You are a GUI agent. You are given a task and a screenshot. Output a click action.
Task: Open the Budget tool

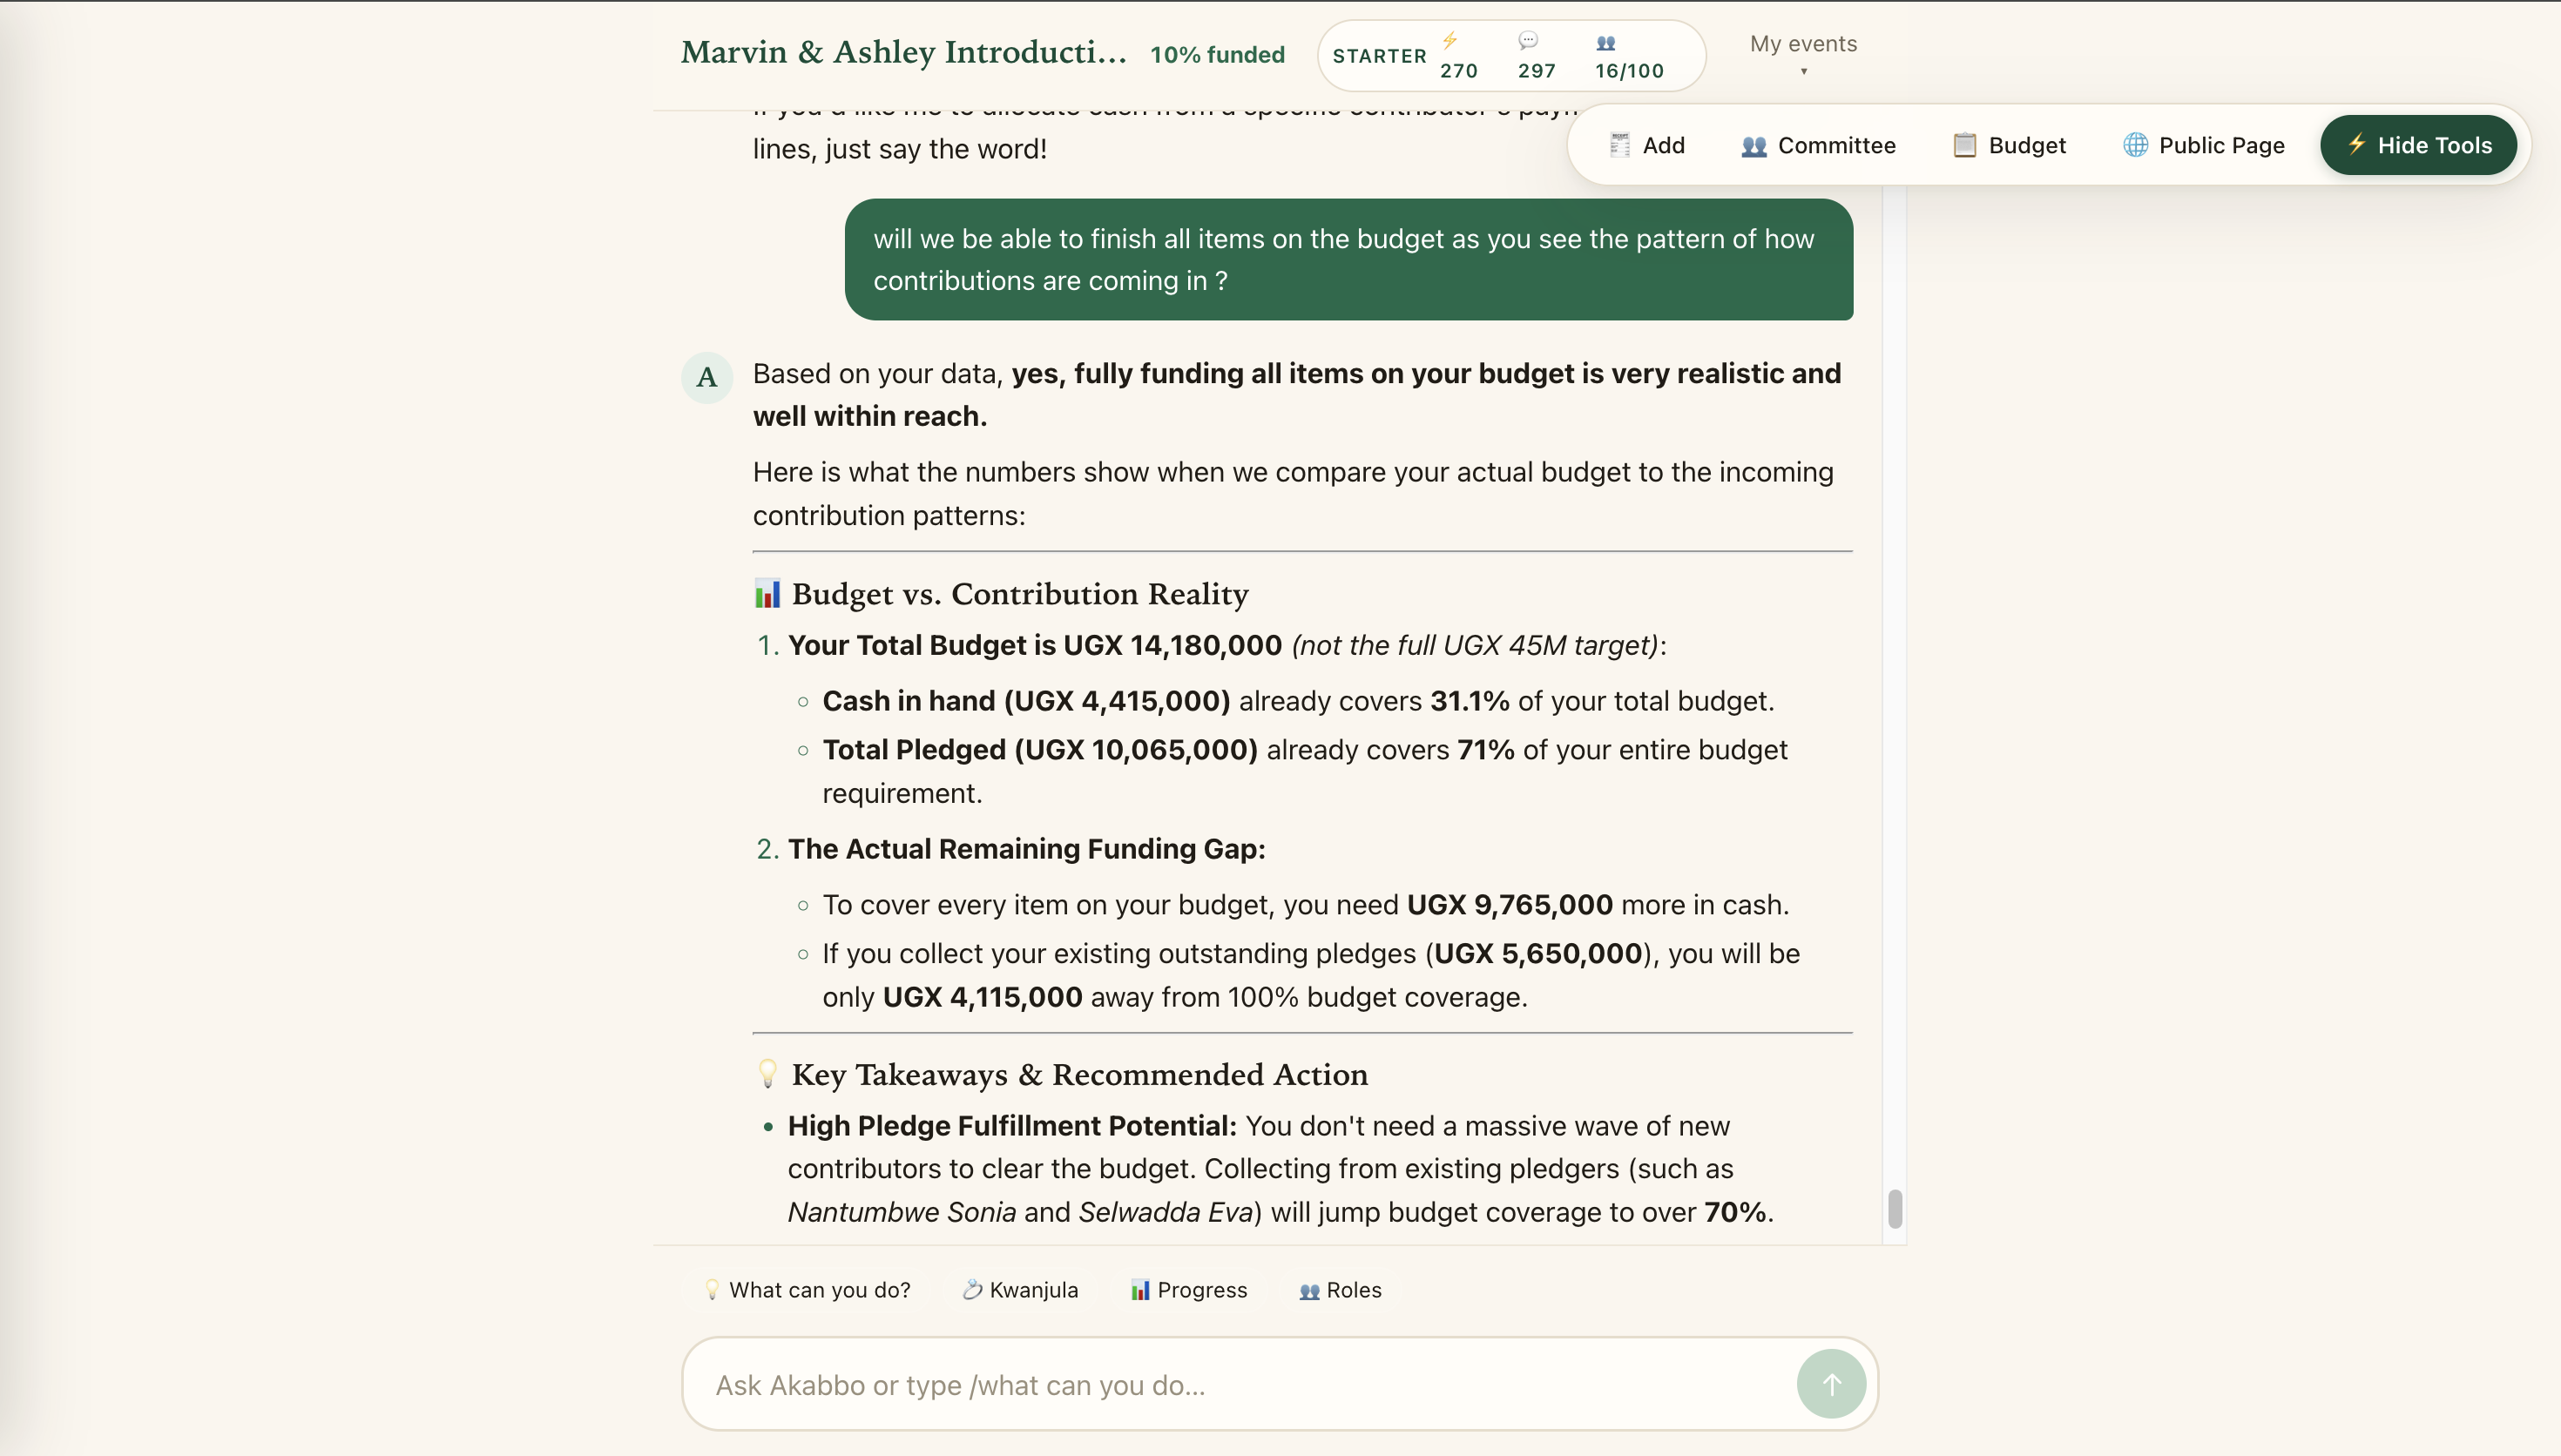coord(2009,145)
